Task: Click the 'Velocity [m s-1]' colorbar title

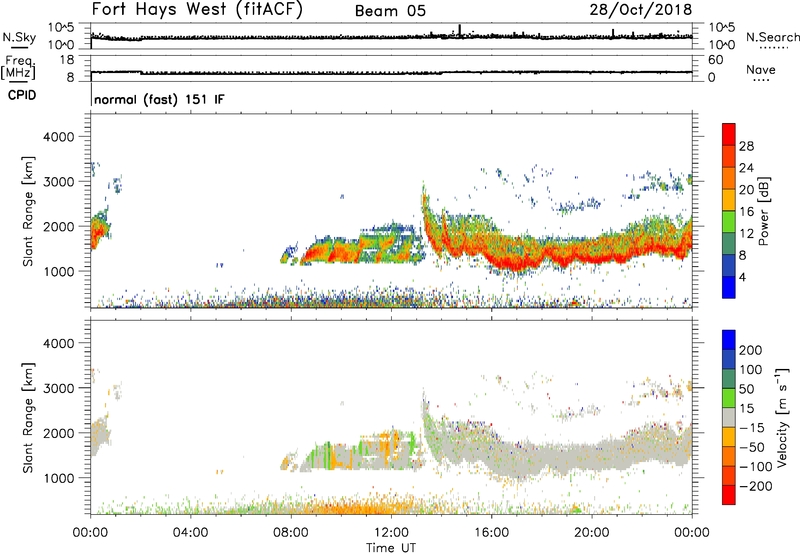Action: tap(782, 417)
